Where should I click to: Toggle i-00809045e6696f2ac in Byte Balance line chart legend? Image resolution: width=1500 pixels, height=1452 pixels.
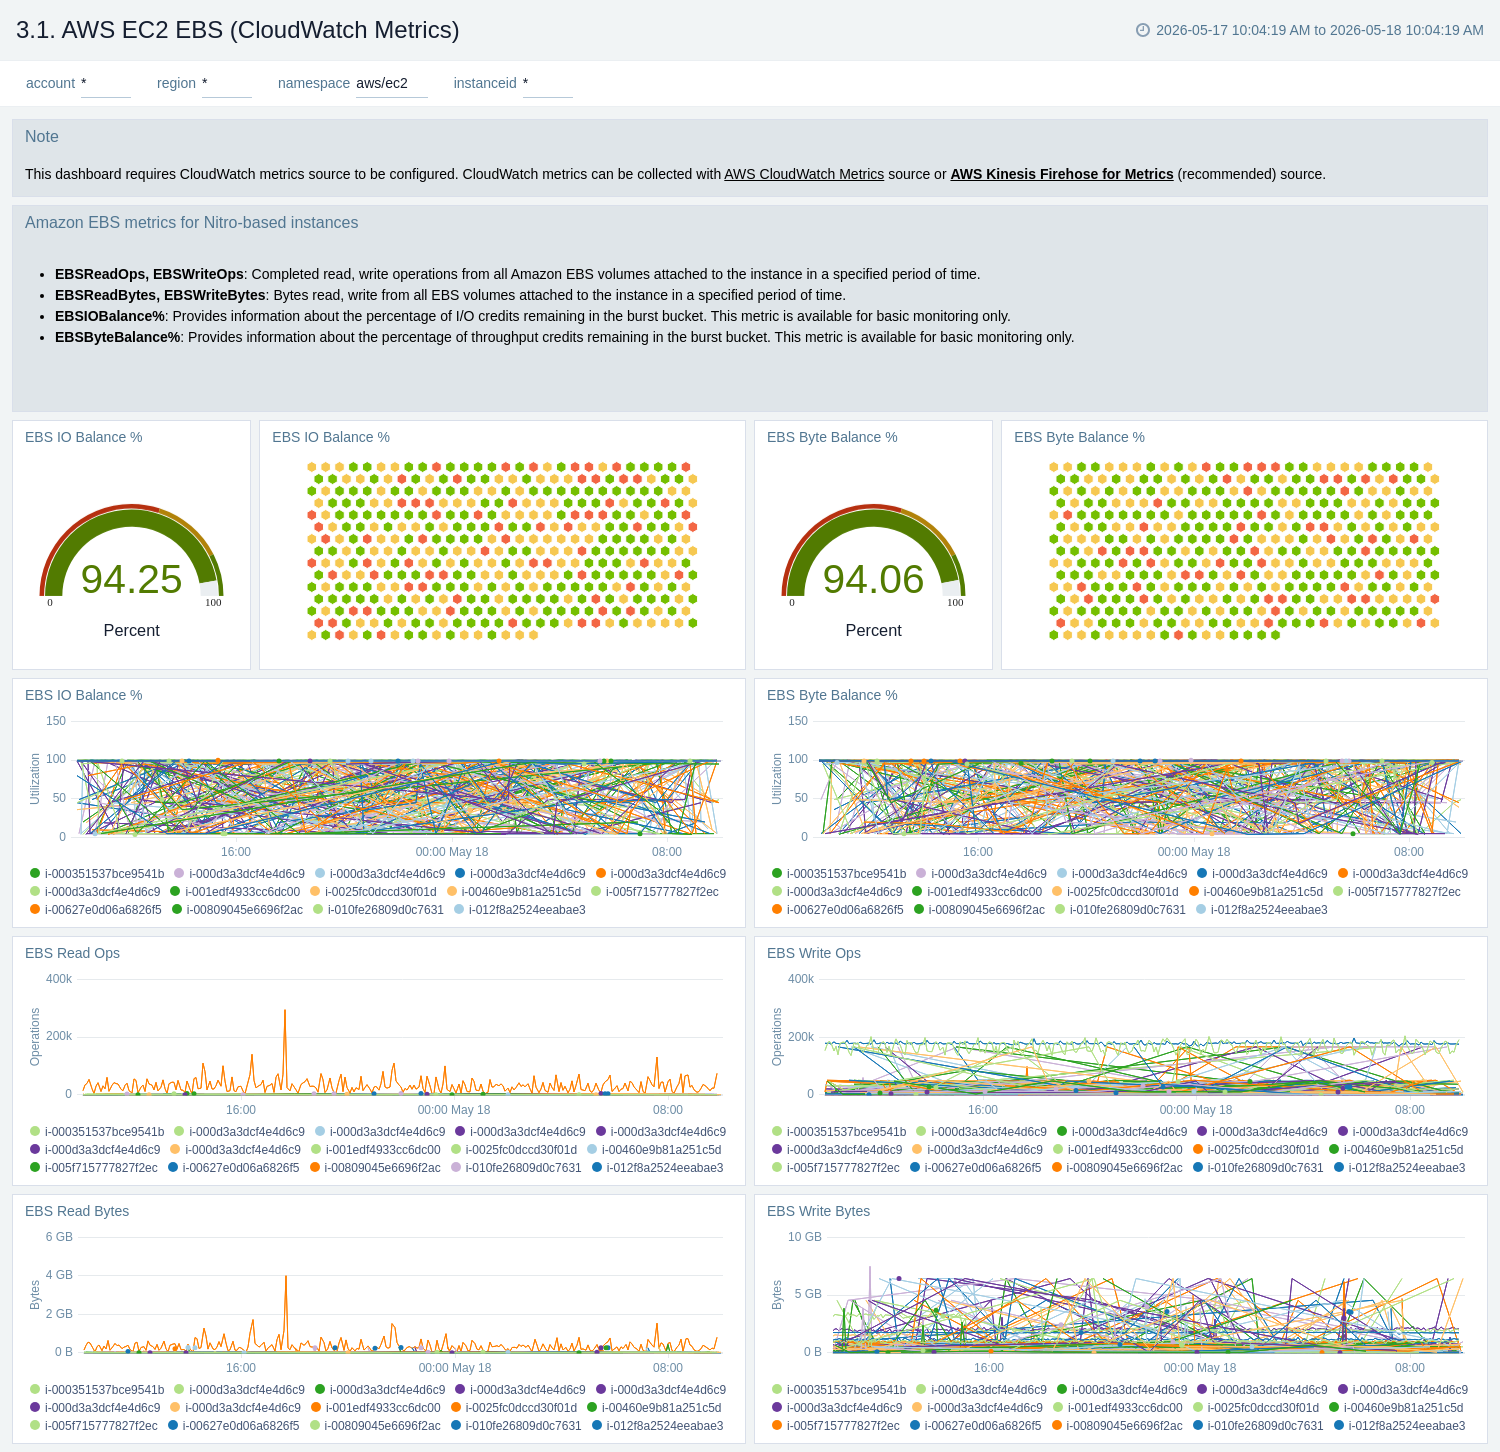979,910
